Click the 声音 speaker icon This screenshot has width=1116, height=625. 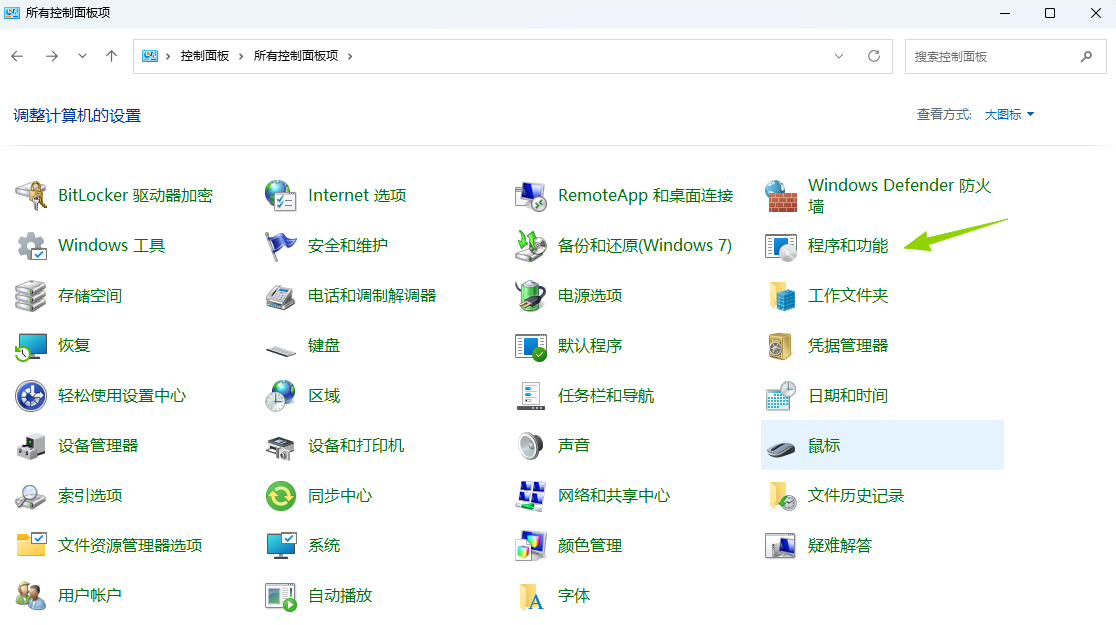click(531, 446)
